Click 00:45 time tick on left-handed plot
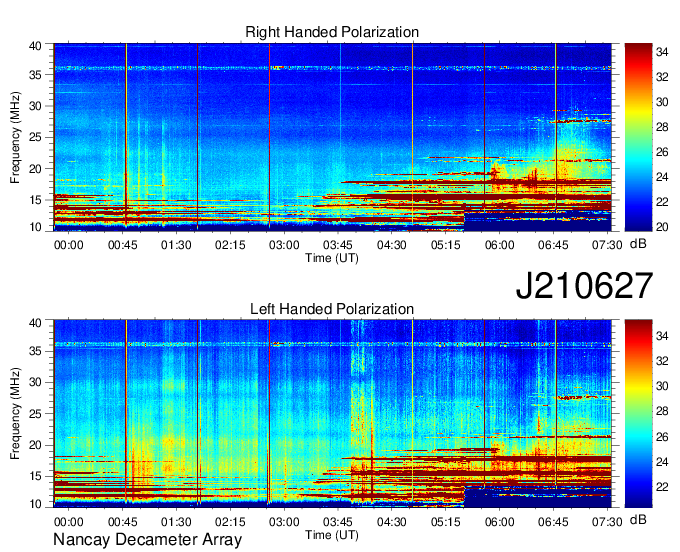This screenshot has width=680, height=552. (122, 522)
